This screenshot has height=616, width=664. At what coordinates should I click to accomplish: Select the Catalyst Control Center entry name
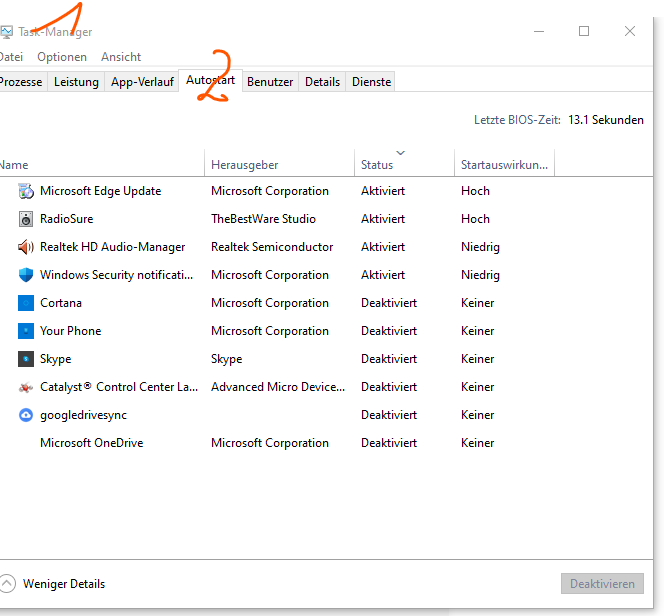[x=119, y=387]
